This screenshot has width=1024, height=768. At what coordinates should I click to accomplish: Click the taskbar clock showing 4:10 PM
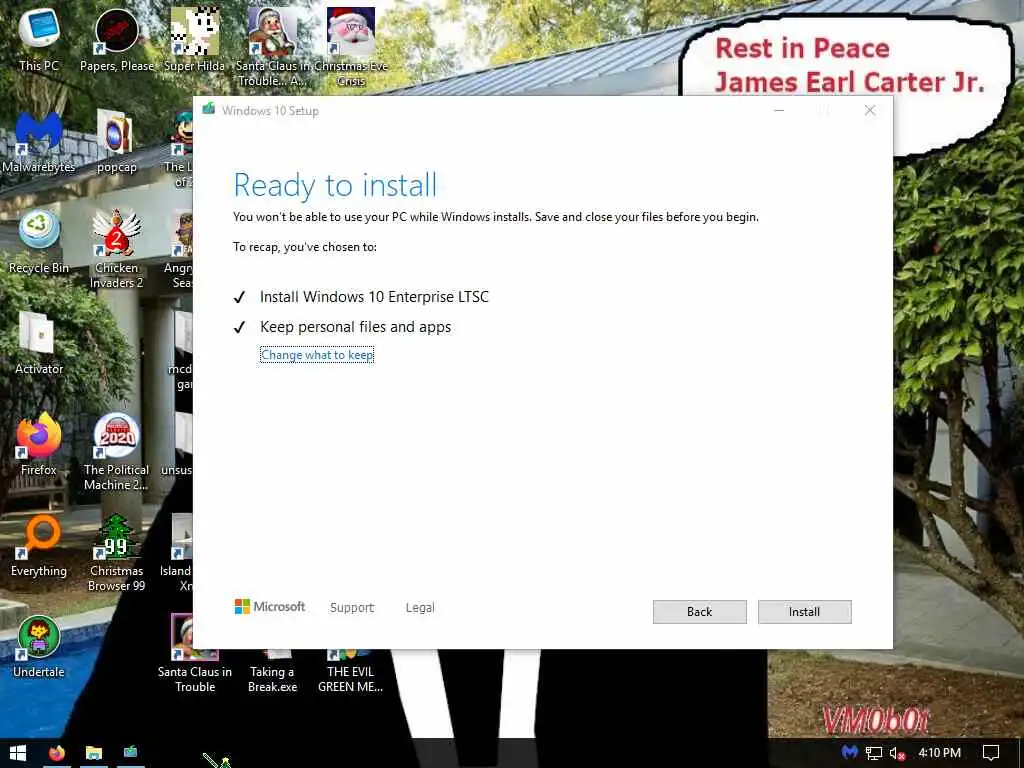[x=939, y=753]
